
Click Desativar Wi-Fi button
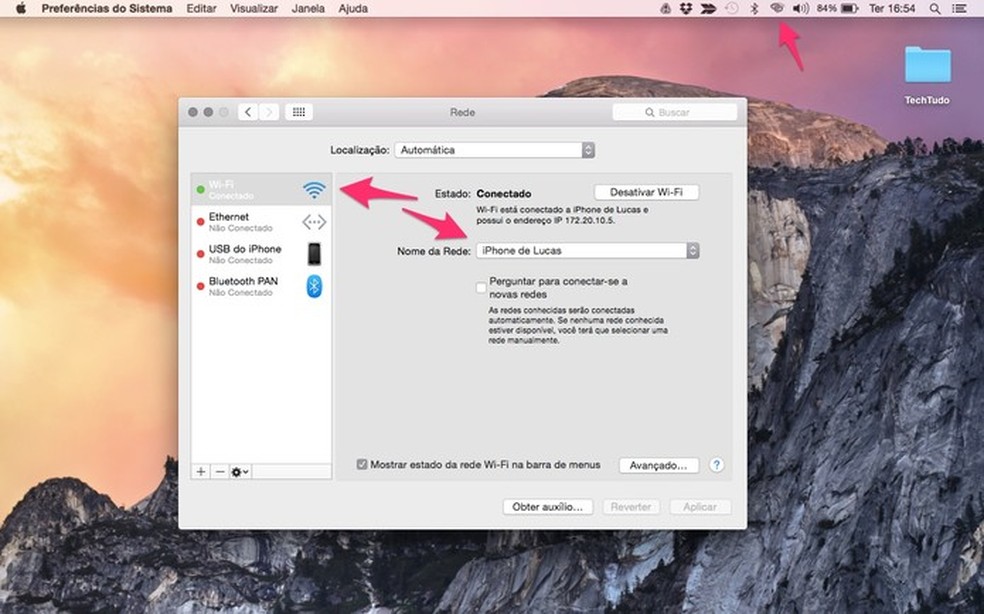pos(646,192)
